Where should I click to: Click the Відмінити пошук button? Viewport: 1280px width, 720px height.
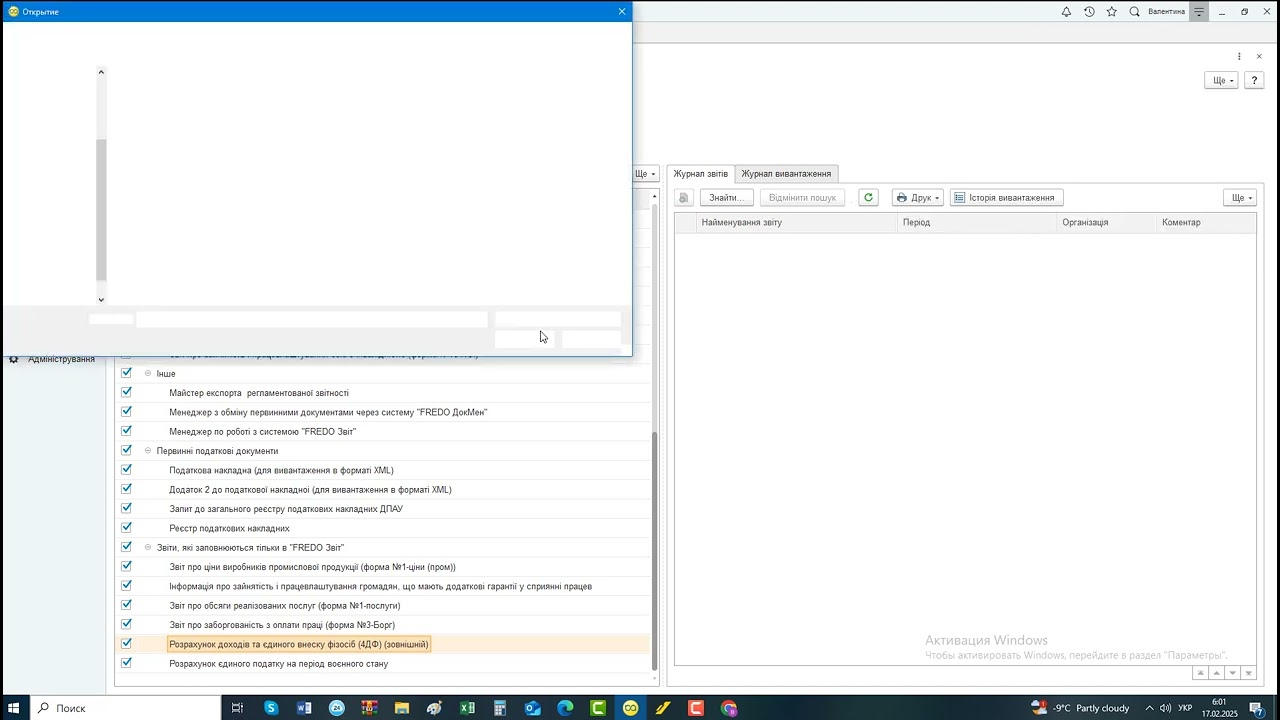802,198
